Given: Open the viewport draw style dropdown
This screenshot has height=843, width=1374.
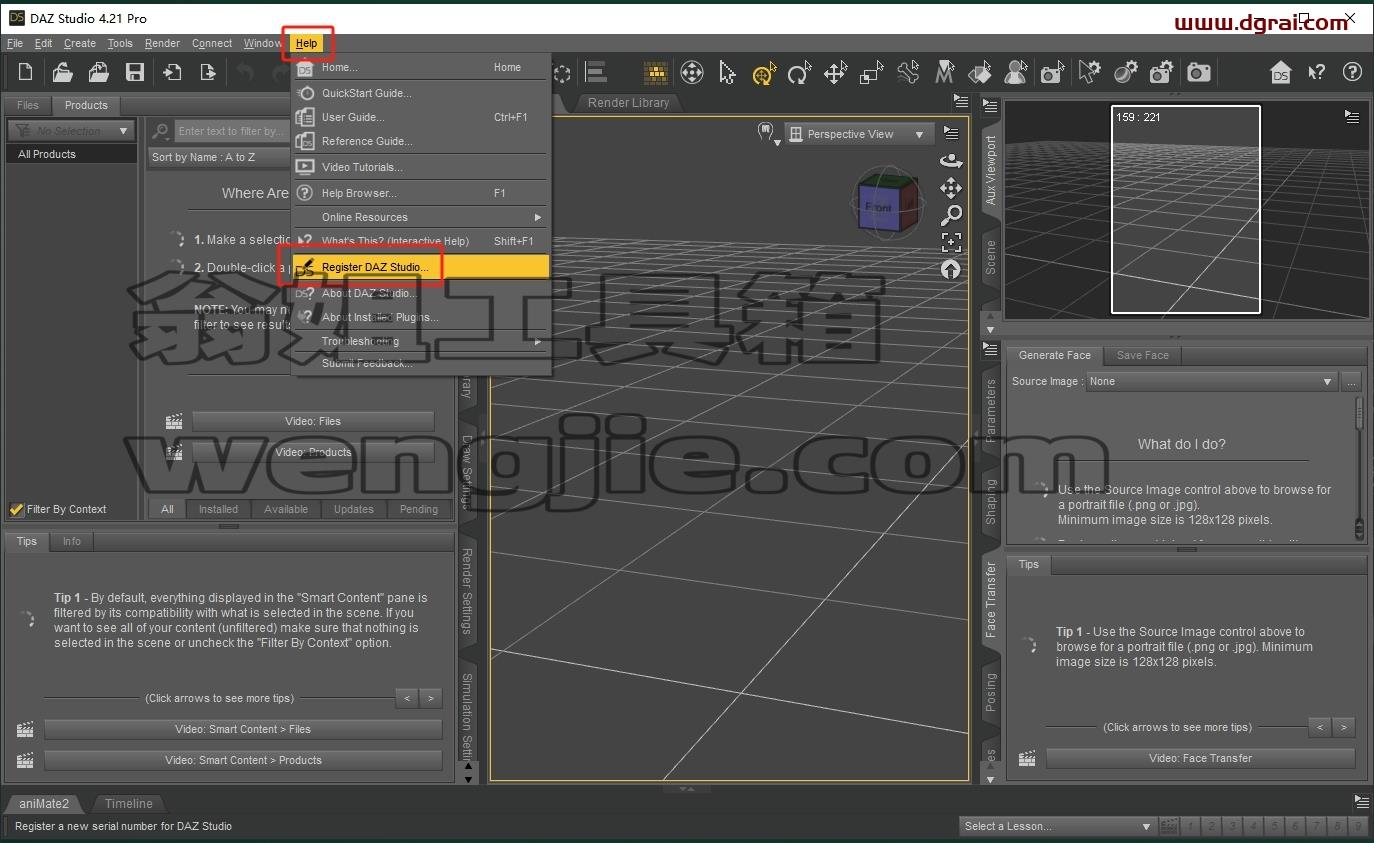Looking at the screenshot, I should pyautogui.click(x=768, y=134).
